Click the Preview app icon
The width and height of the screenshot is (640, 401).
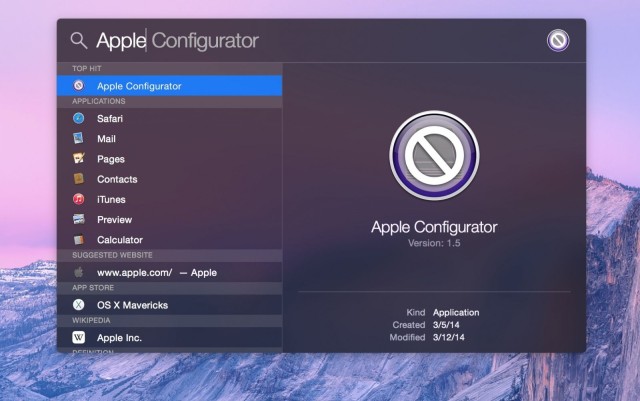pyautogui.click(x=79, y=219)
